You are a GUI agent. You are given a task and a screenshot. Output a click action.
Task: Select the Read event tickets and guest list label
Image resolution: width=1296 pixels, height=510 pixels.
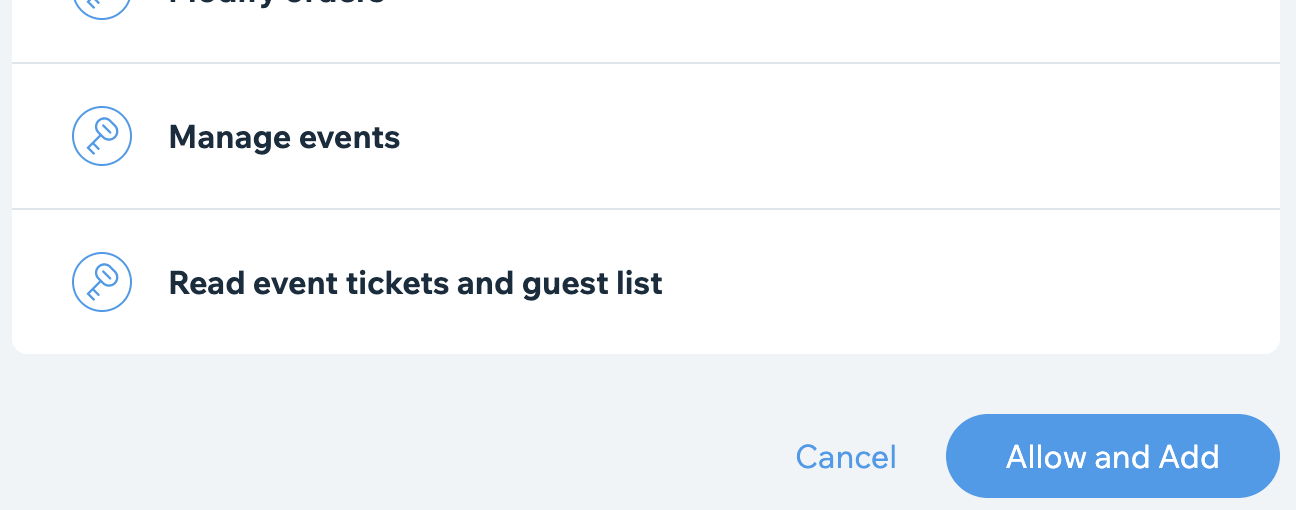coord(415,283)
